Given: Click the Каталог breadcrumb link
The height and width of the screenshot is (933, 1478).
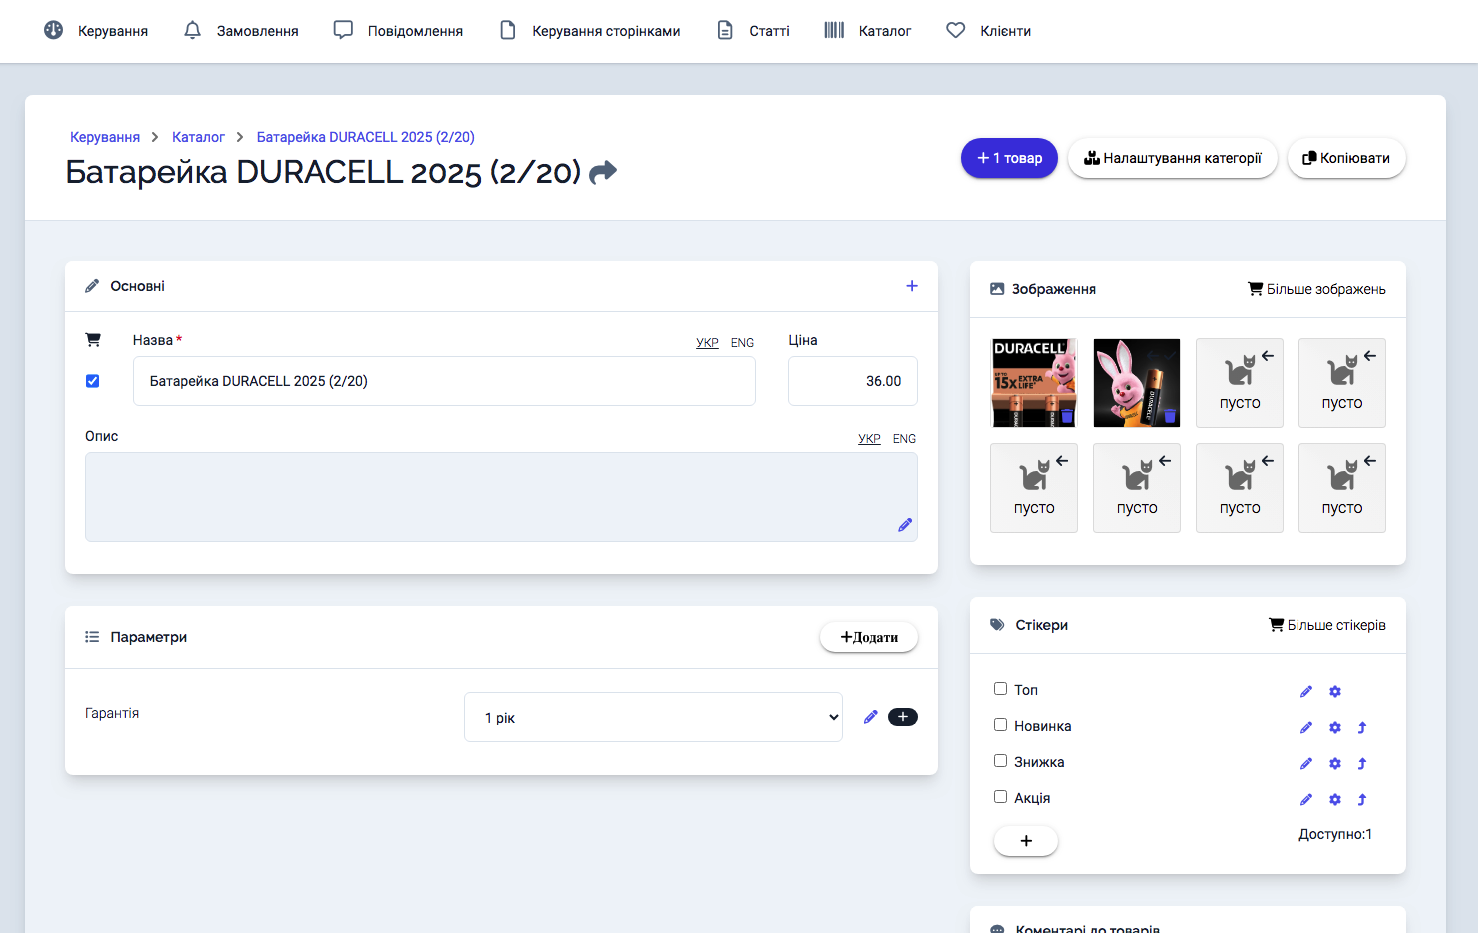Looking at the screenshot, I should click(x=198, y=137).
